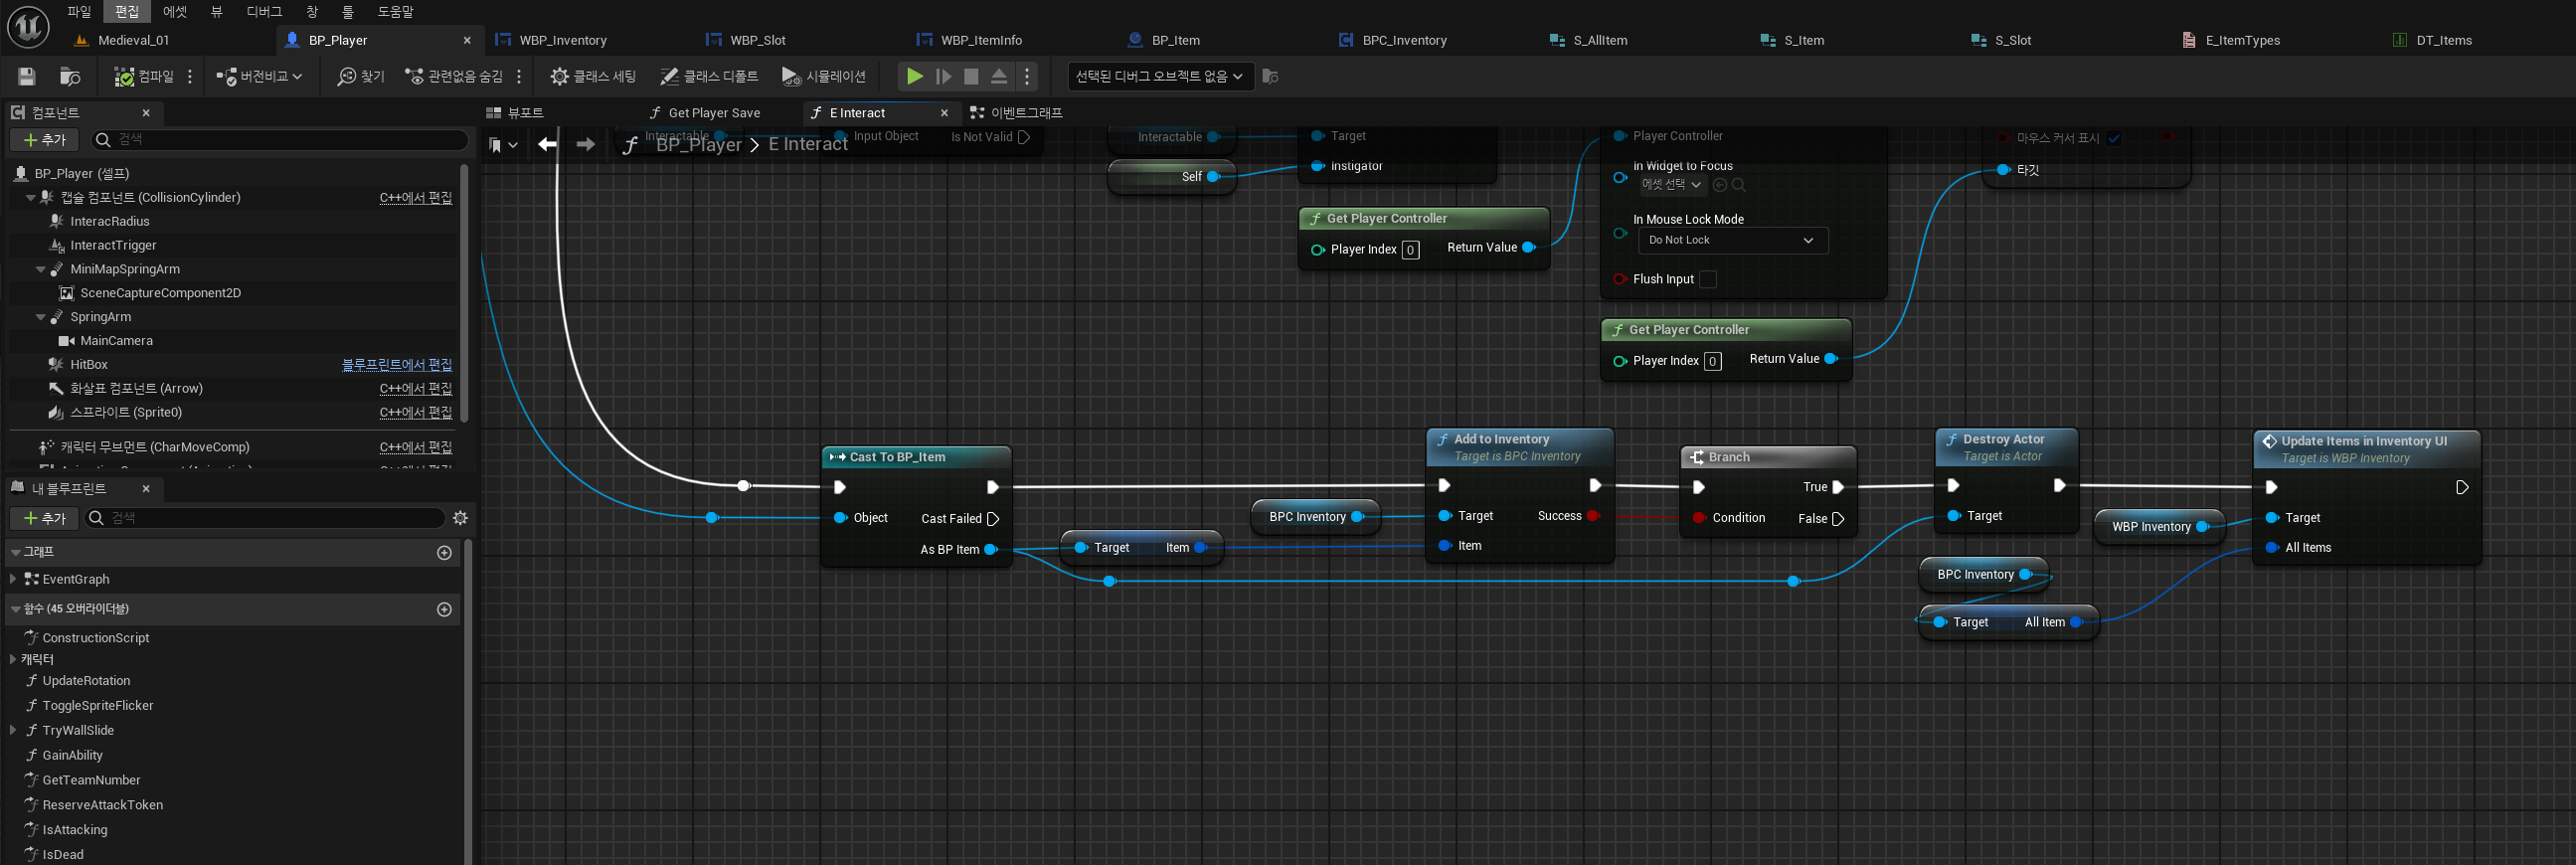This screenshot has width=2576, height=865.
Task: Collapse the MiniMapSpringArm component
Action: (x=40, y=270)
